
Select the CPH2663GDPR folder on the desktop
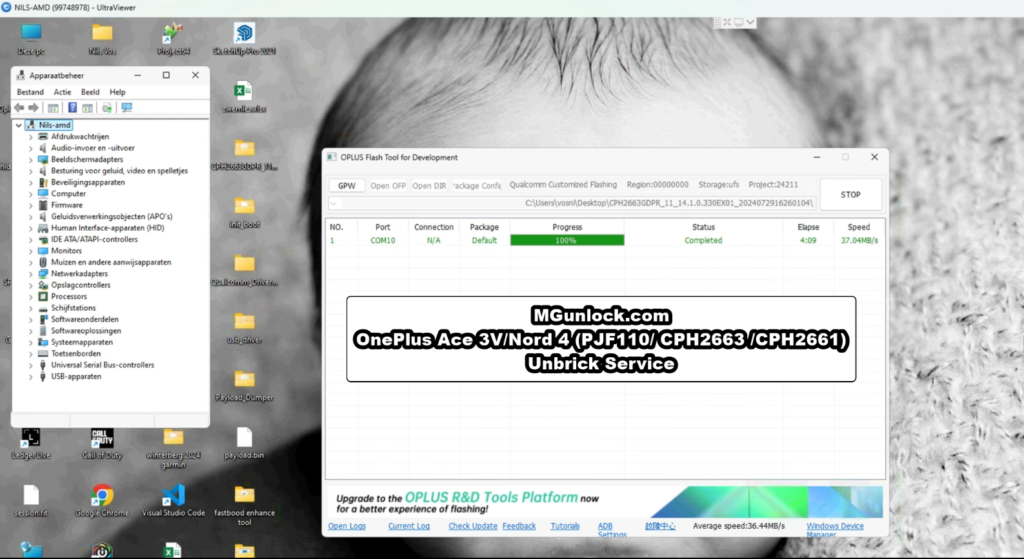pyautogui.click(x=244, y=154)
